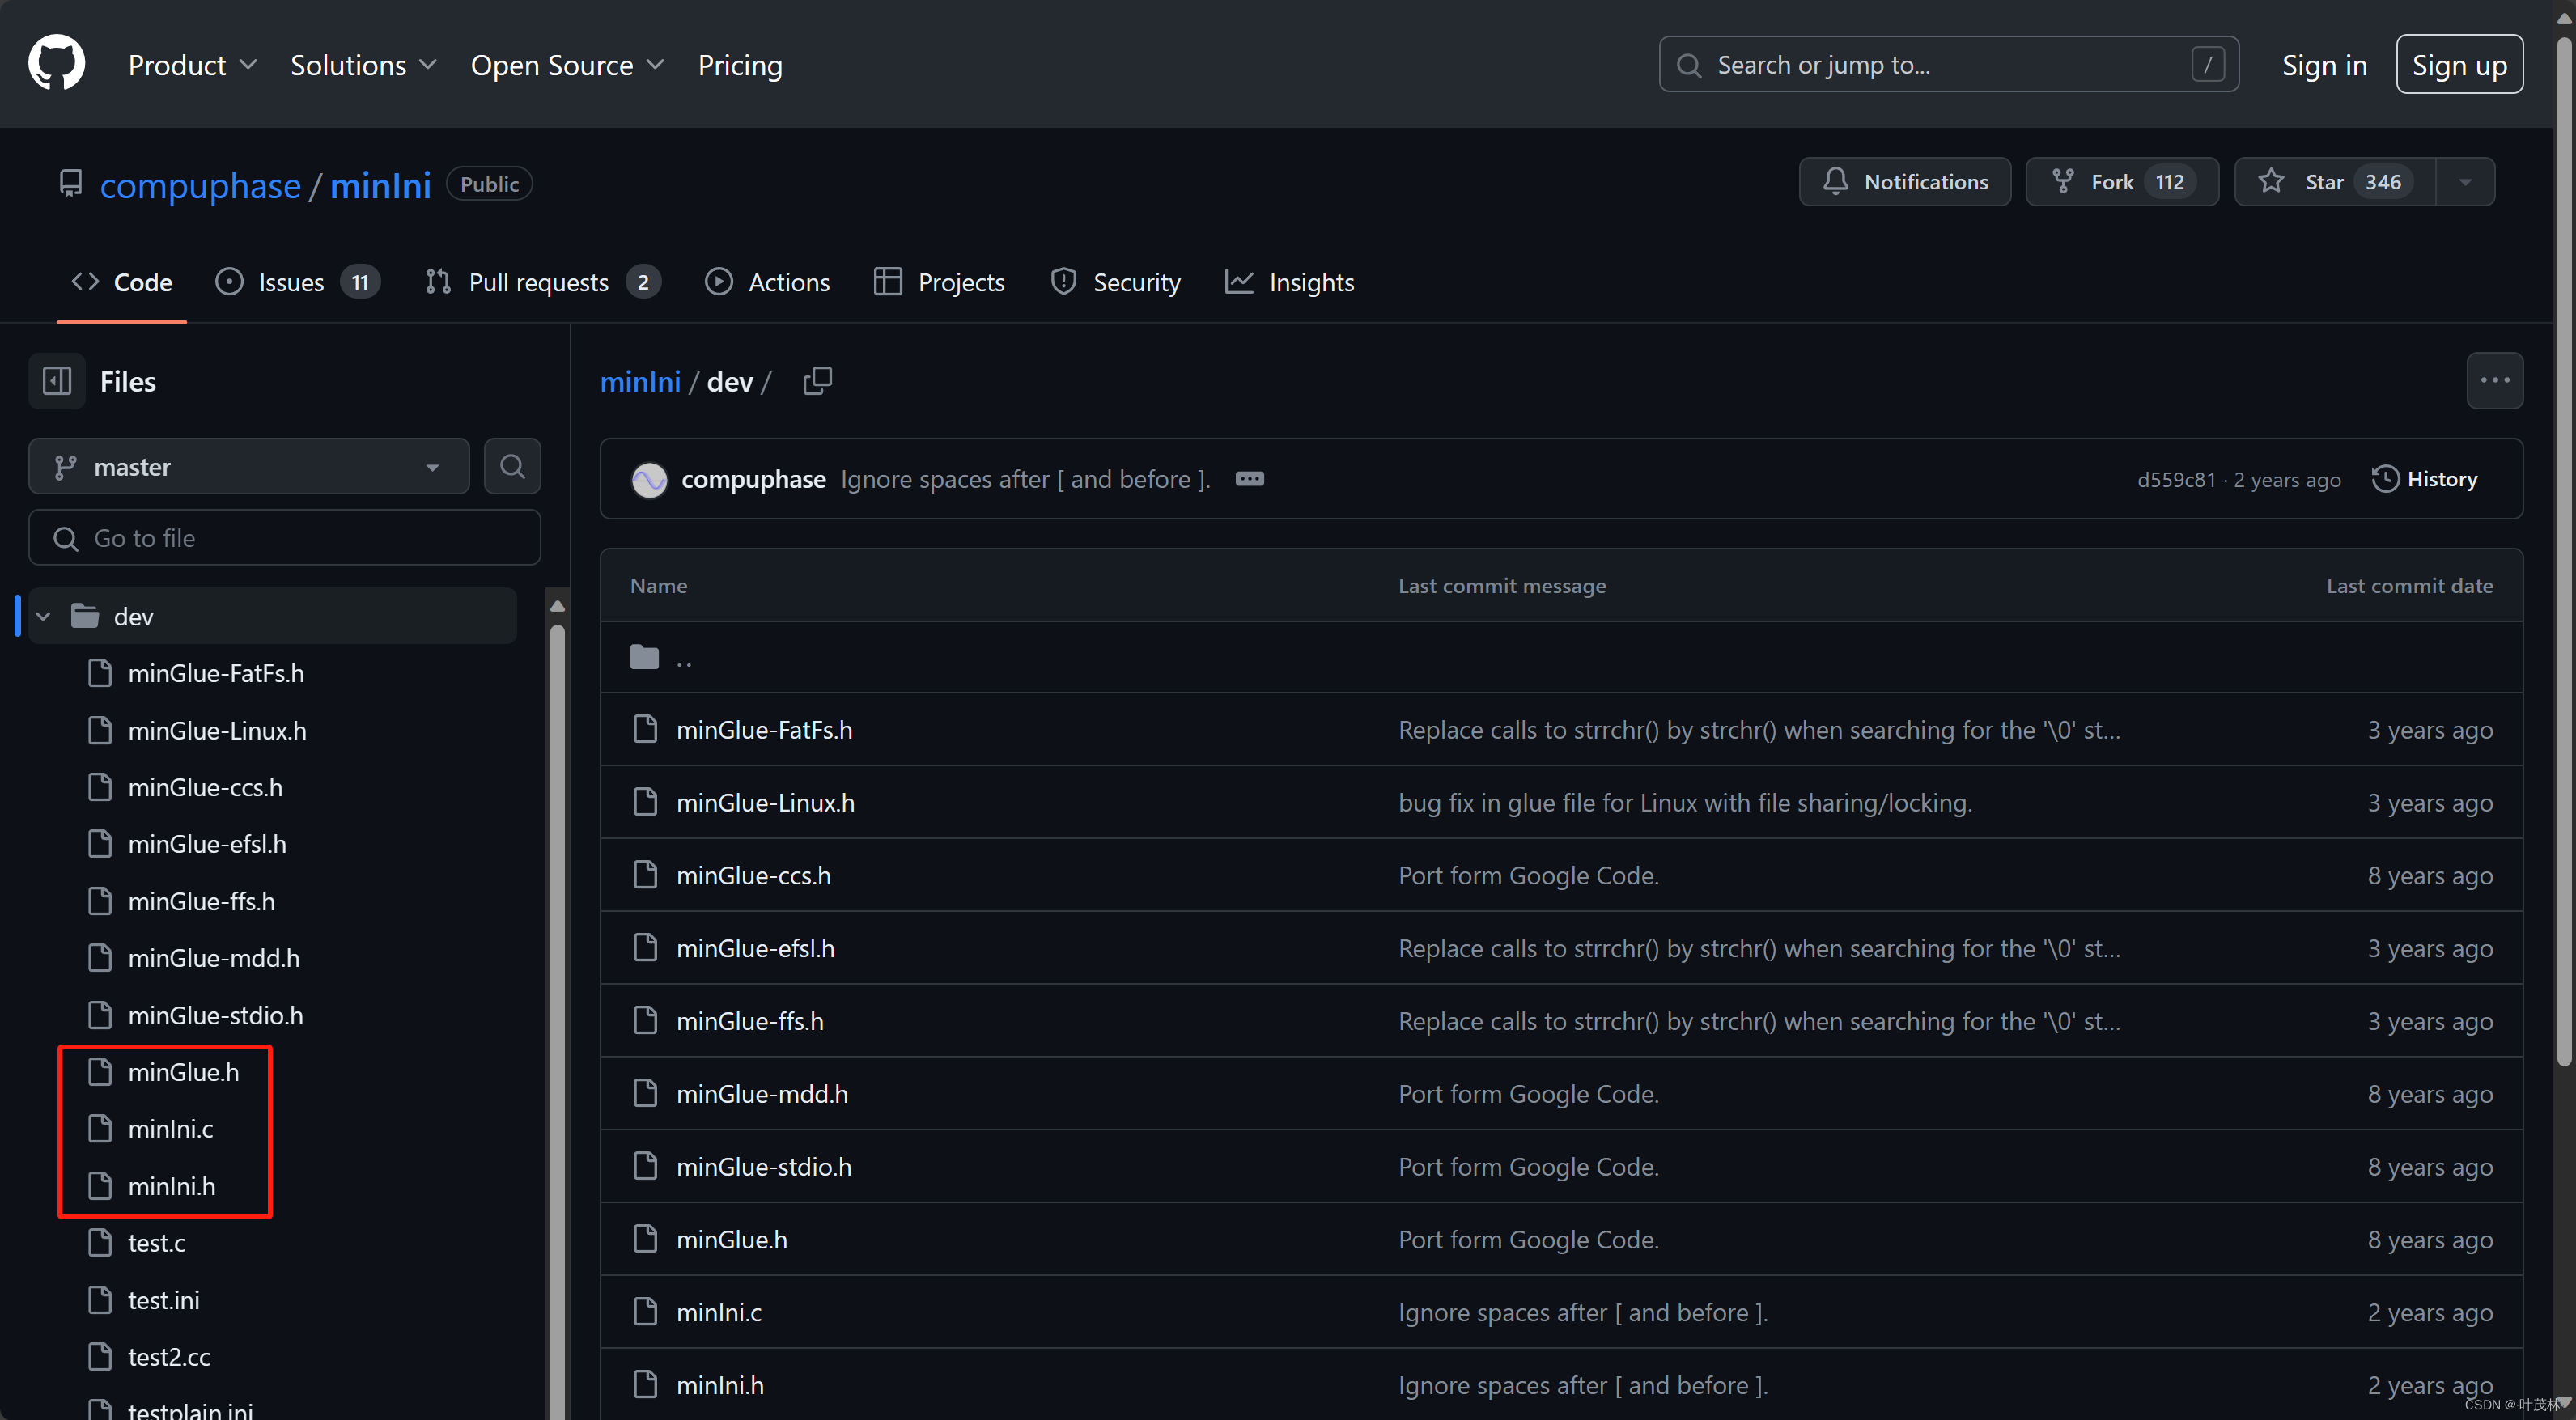Collapse the dev folder in tree
The image size is (2576, 1420).
click(x=43, y=616)
